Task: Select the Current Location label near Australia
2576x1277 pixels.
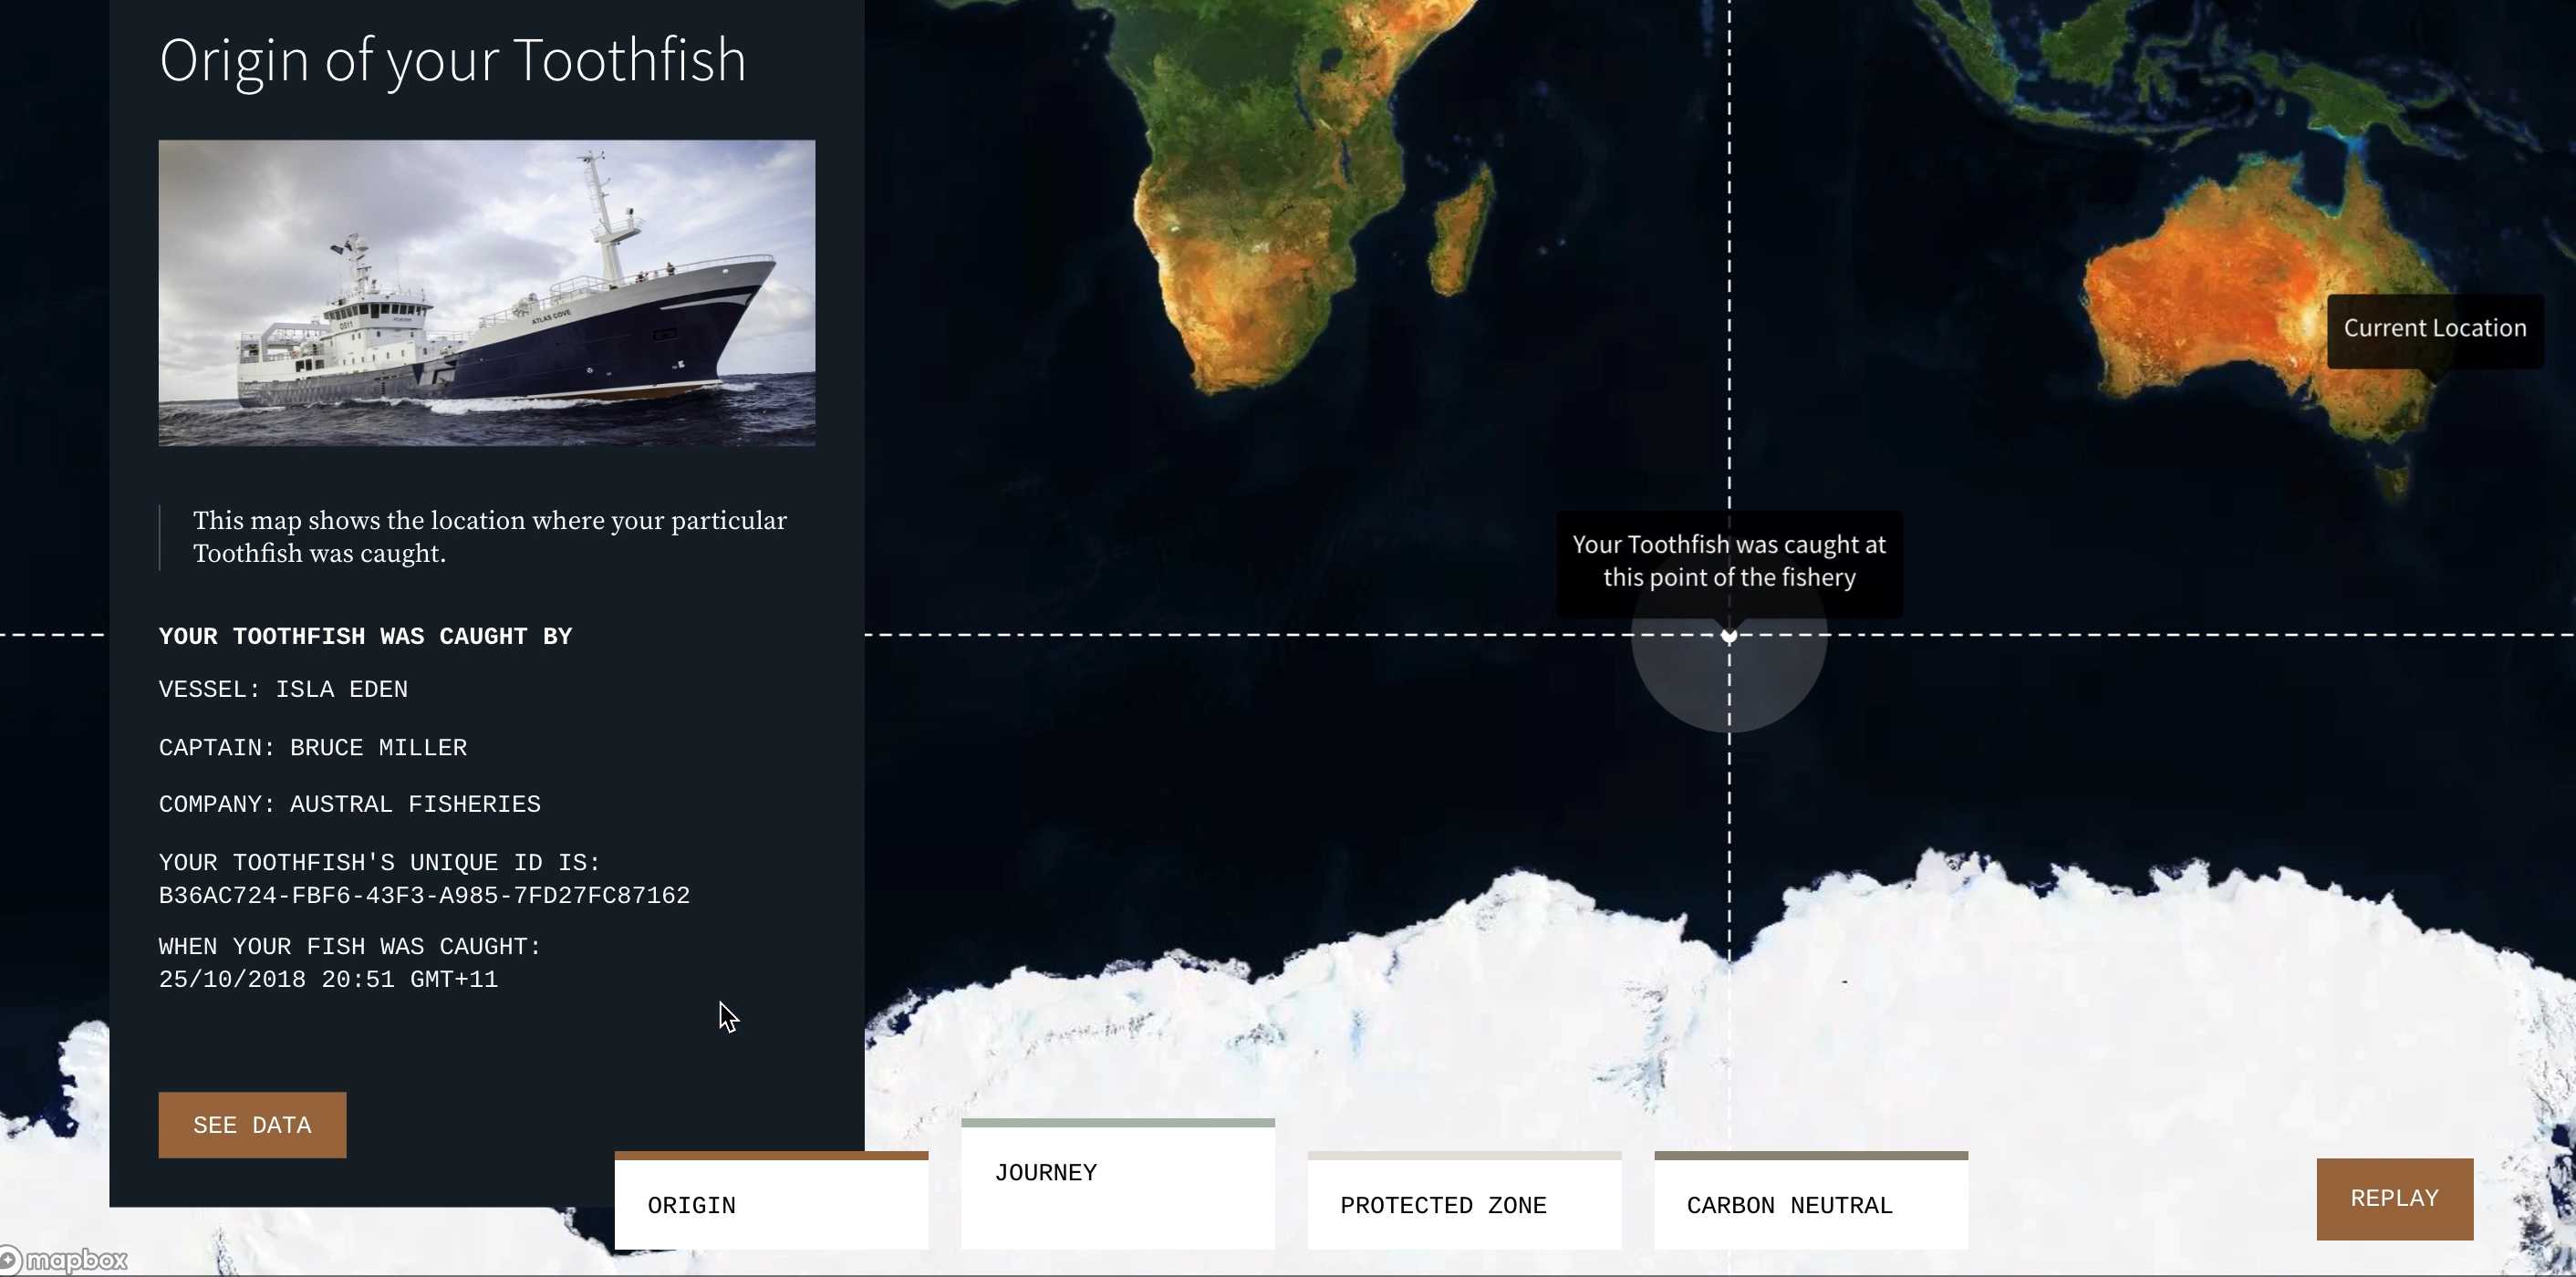Action: [2434, 328]
